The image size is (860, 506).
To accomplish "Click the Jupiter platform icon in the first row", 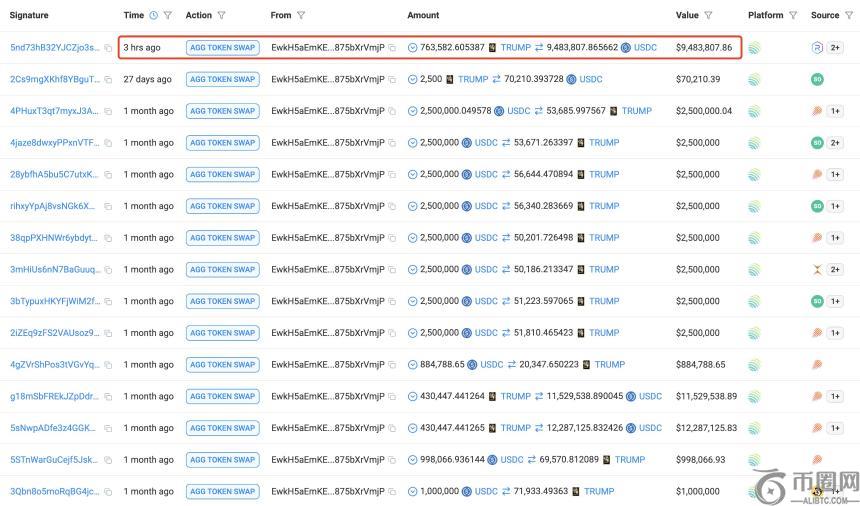I will (754, 48).
